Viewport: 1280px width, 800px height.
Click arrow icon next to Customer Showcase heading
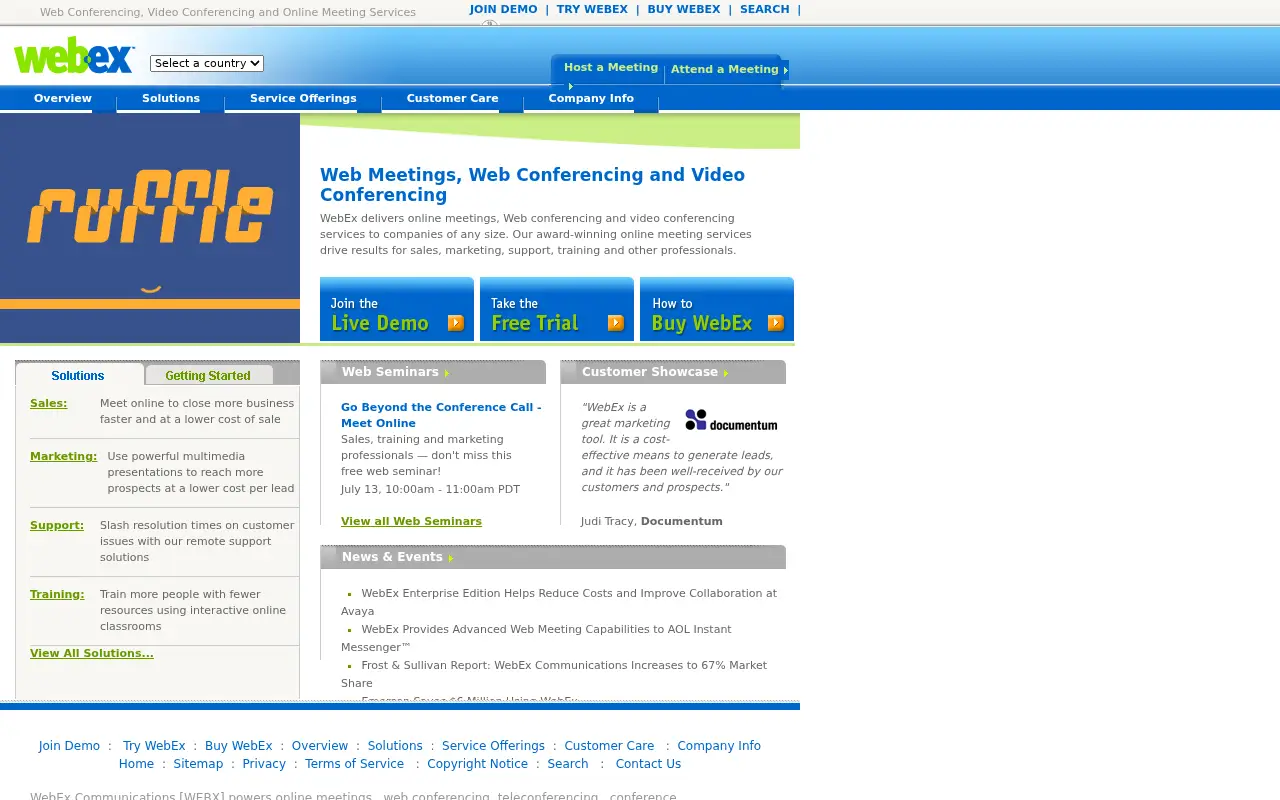coord(726,373)
